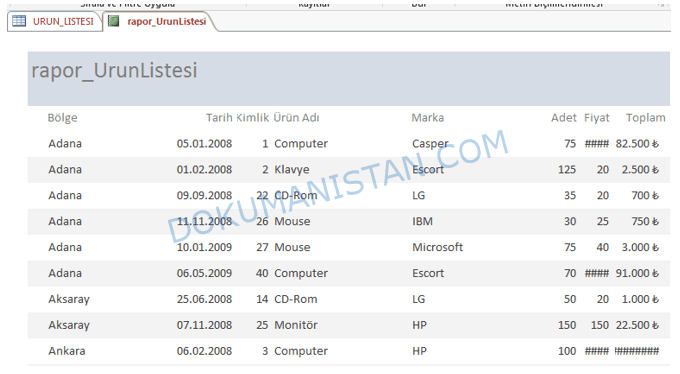This screenshot has height=374, width=680.
Task: Click date 10.01.2009
Action: [204, 247]
